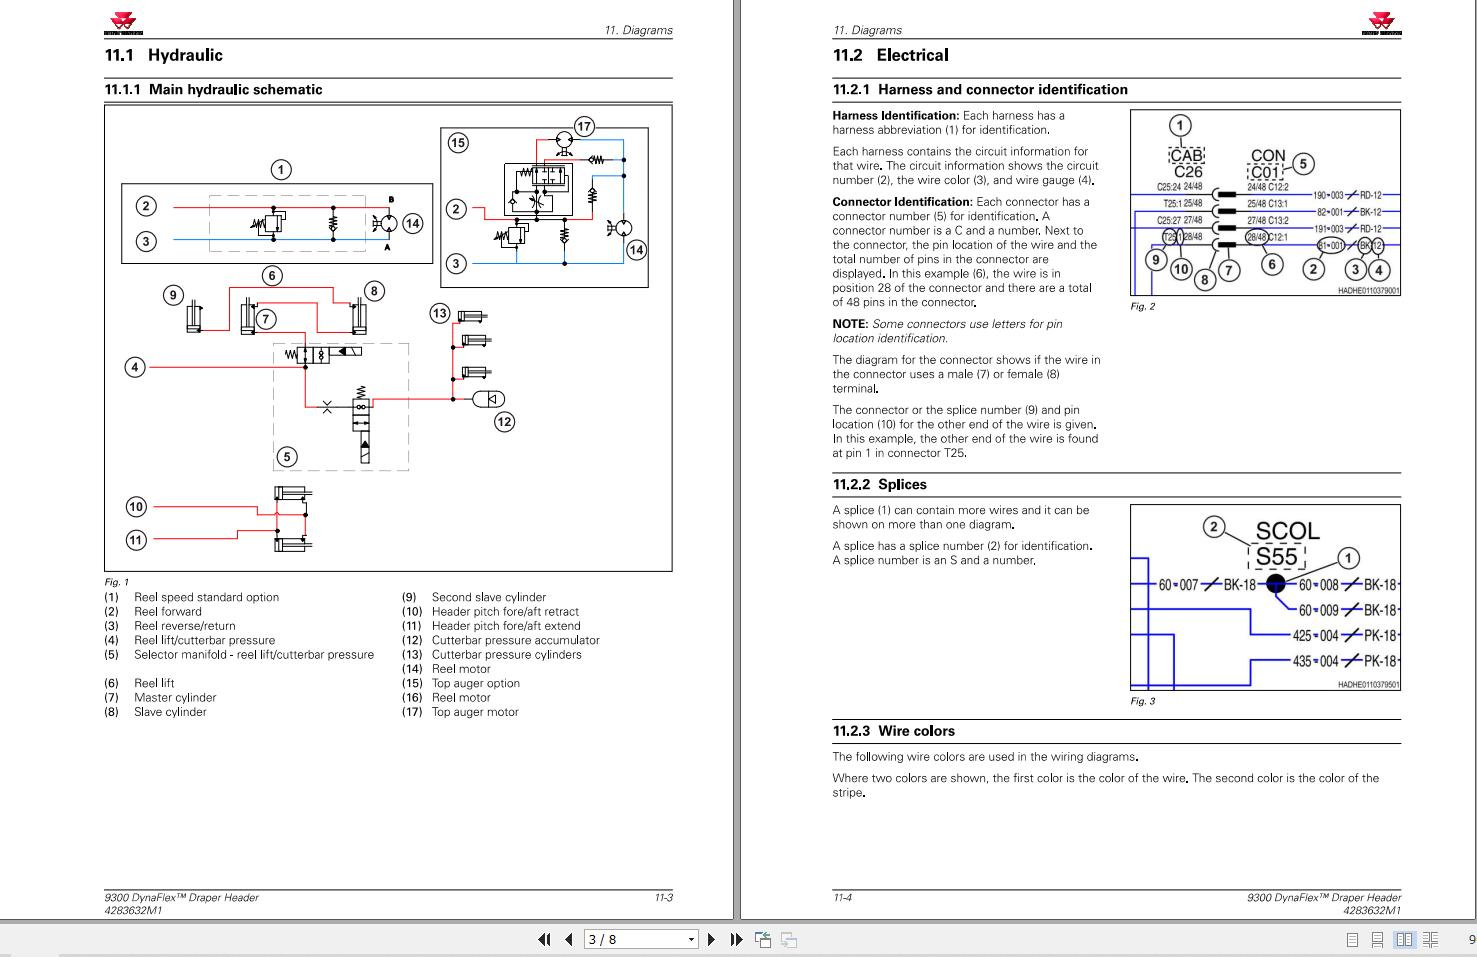Image resolution: width=1477 pixels, height=957 pixels.
Task: Click legend entry 'Reel reverse/return'
Action: point(185,626)
